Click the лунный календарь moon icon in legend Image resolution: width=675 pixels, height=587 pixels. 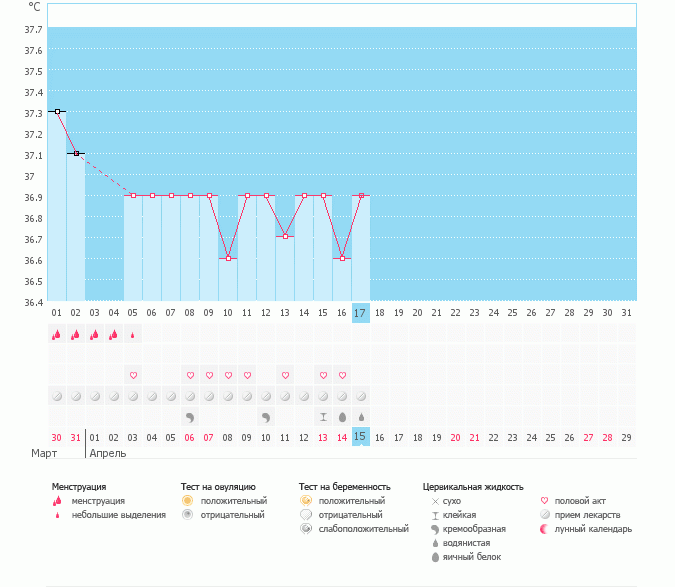(545, 528)
